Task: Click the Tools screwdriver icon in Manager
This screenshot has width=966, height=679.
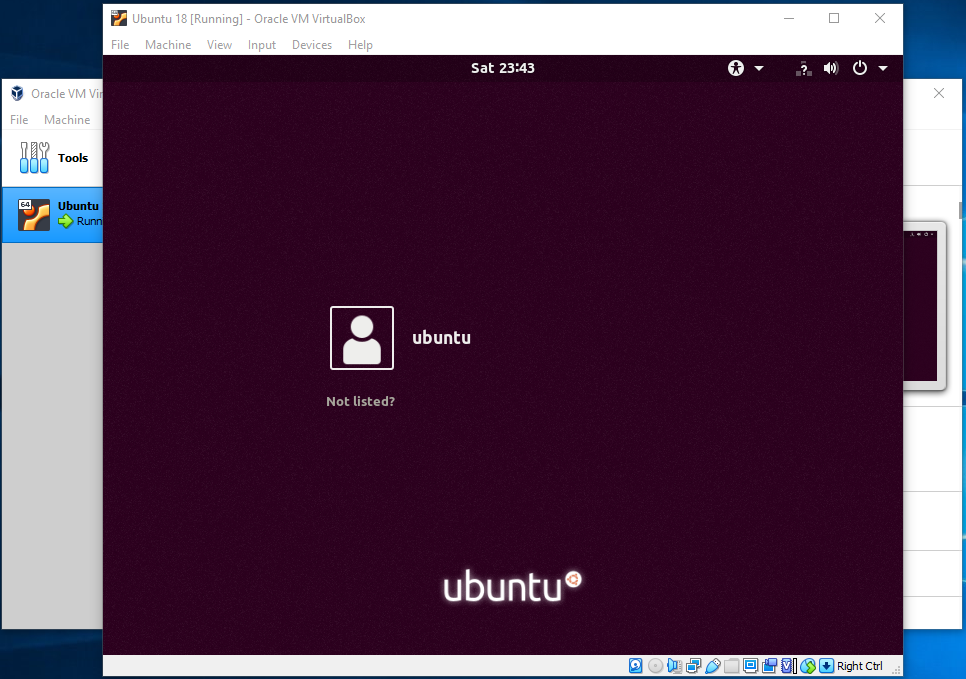Action: coord(34,158)
